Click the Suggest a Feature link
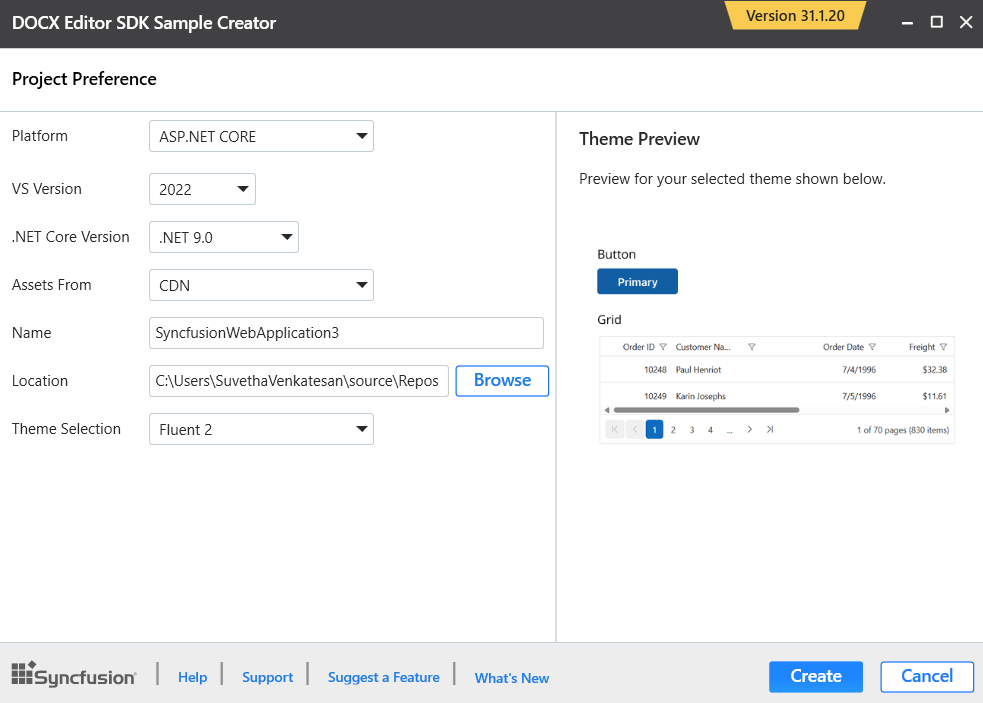 (x=383, y=677)
